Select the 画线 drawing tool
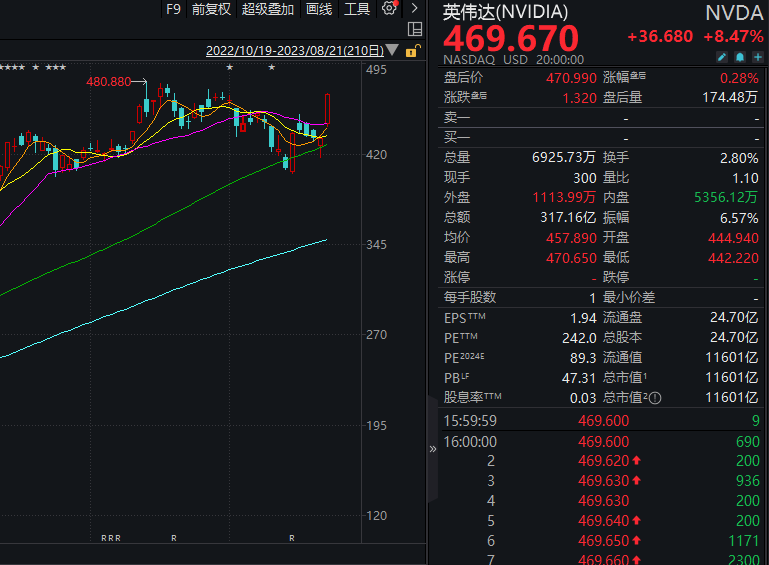Screen dimensions: 769x565 (319, 9)
